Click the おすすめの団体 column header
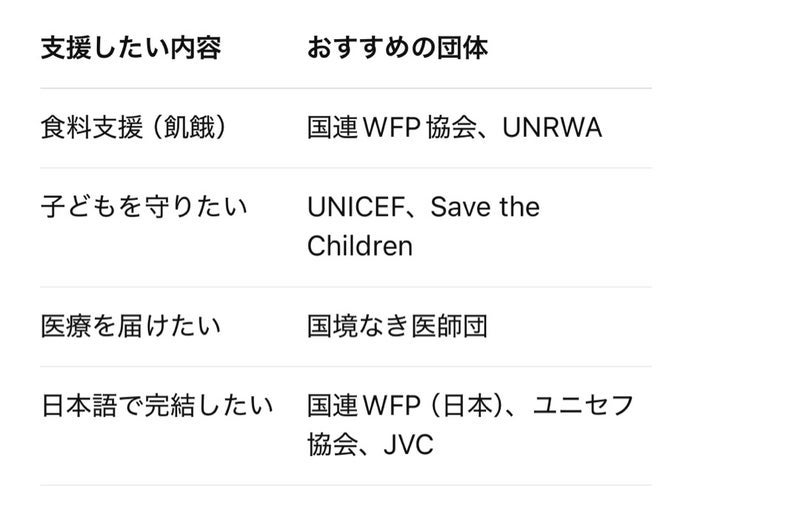The width and height of the screenshot is (800, 519). pos(397,48)
